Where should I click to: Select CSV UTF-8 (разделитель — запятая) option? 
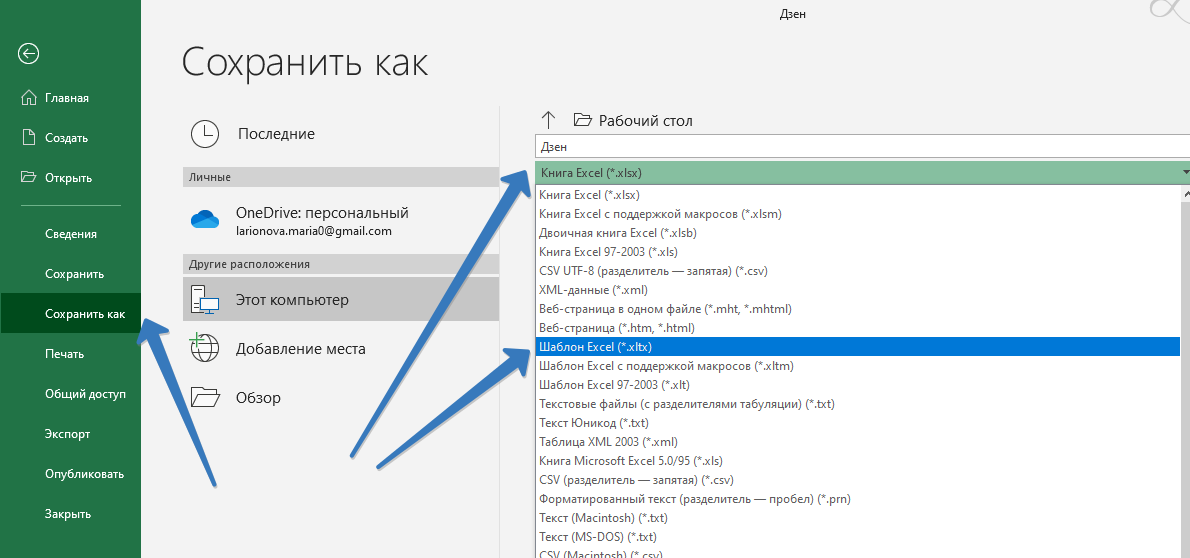[858, 271]
